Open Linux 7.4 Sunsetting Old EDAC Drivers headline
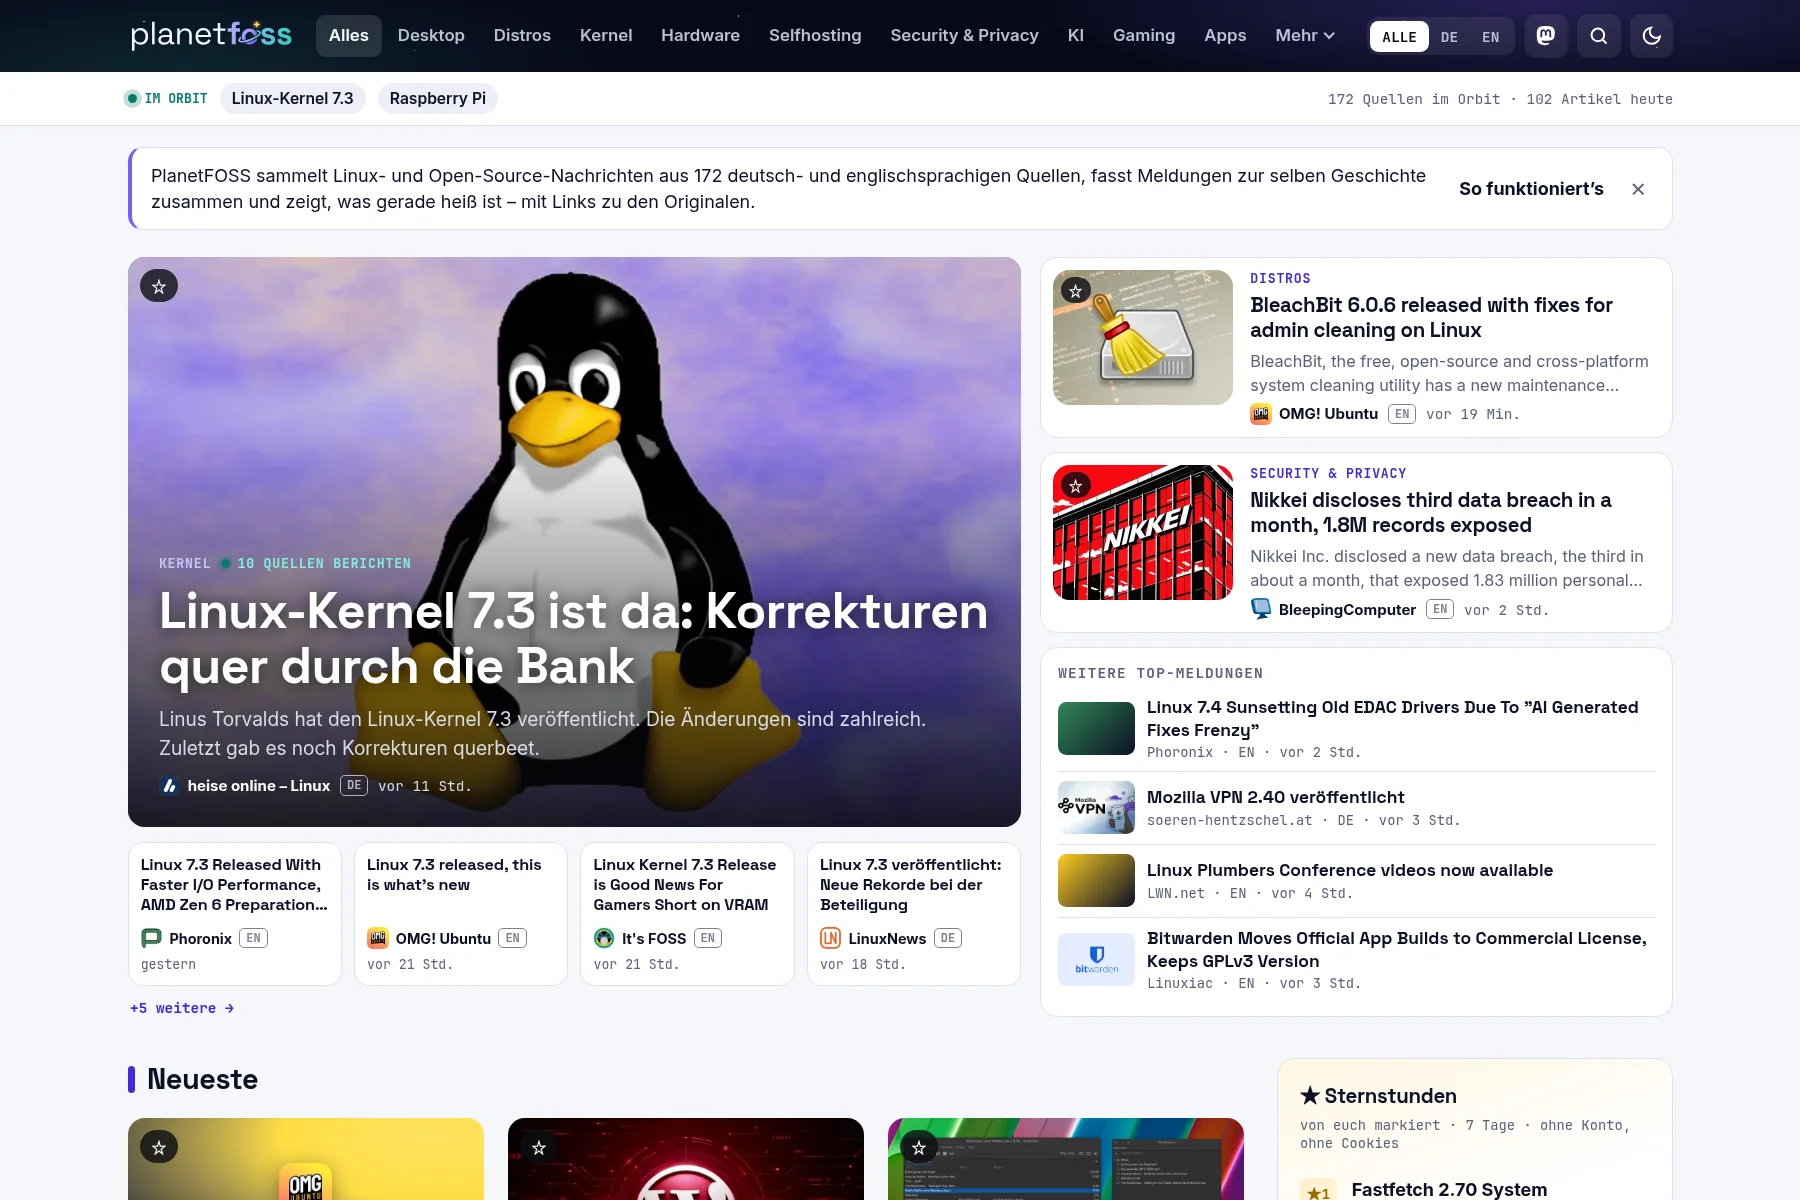 click(x=1393, y=718)
